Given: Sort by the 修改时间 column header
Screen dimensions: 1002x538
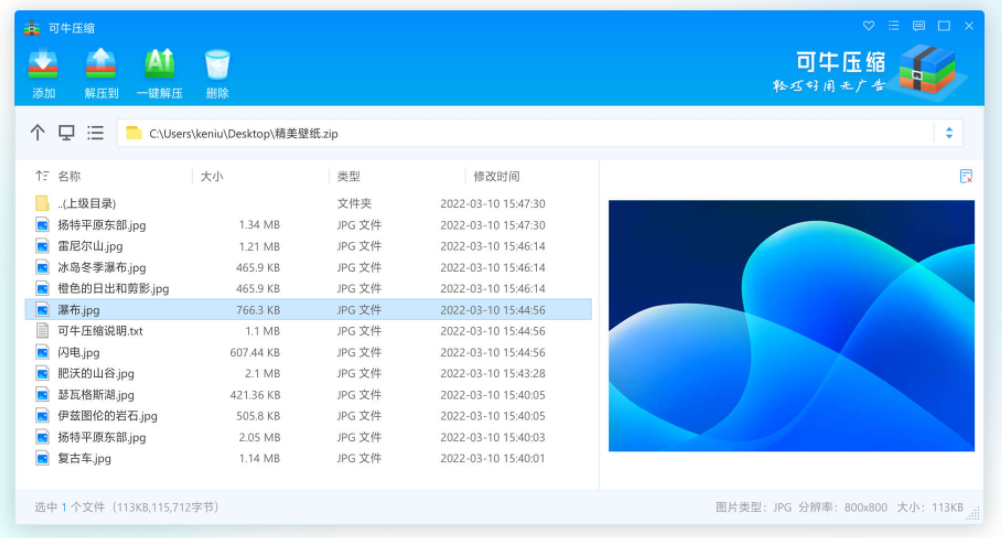Looking at the screenshot, I should tap(497, 176).
